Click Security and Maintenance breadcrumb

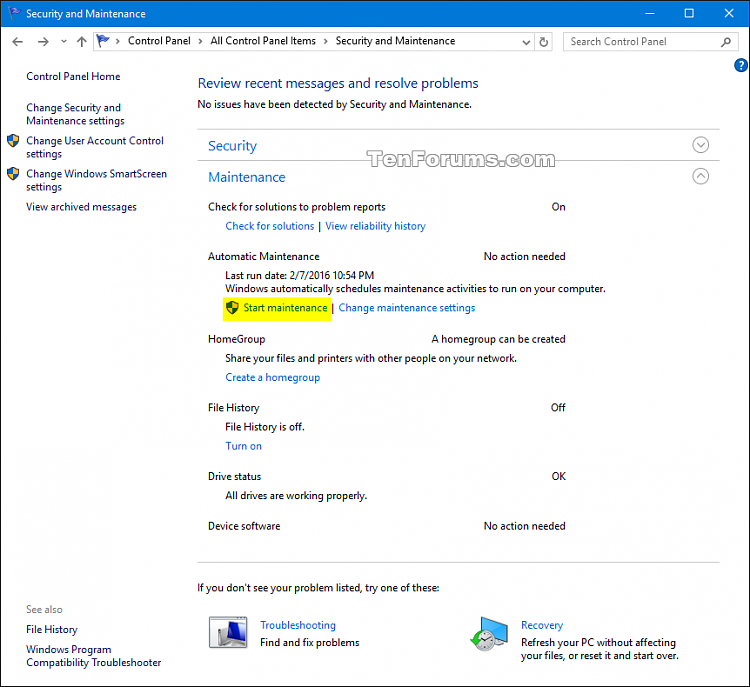(x=396, y=41)
